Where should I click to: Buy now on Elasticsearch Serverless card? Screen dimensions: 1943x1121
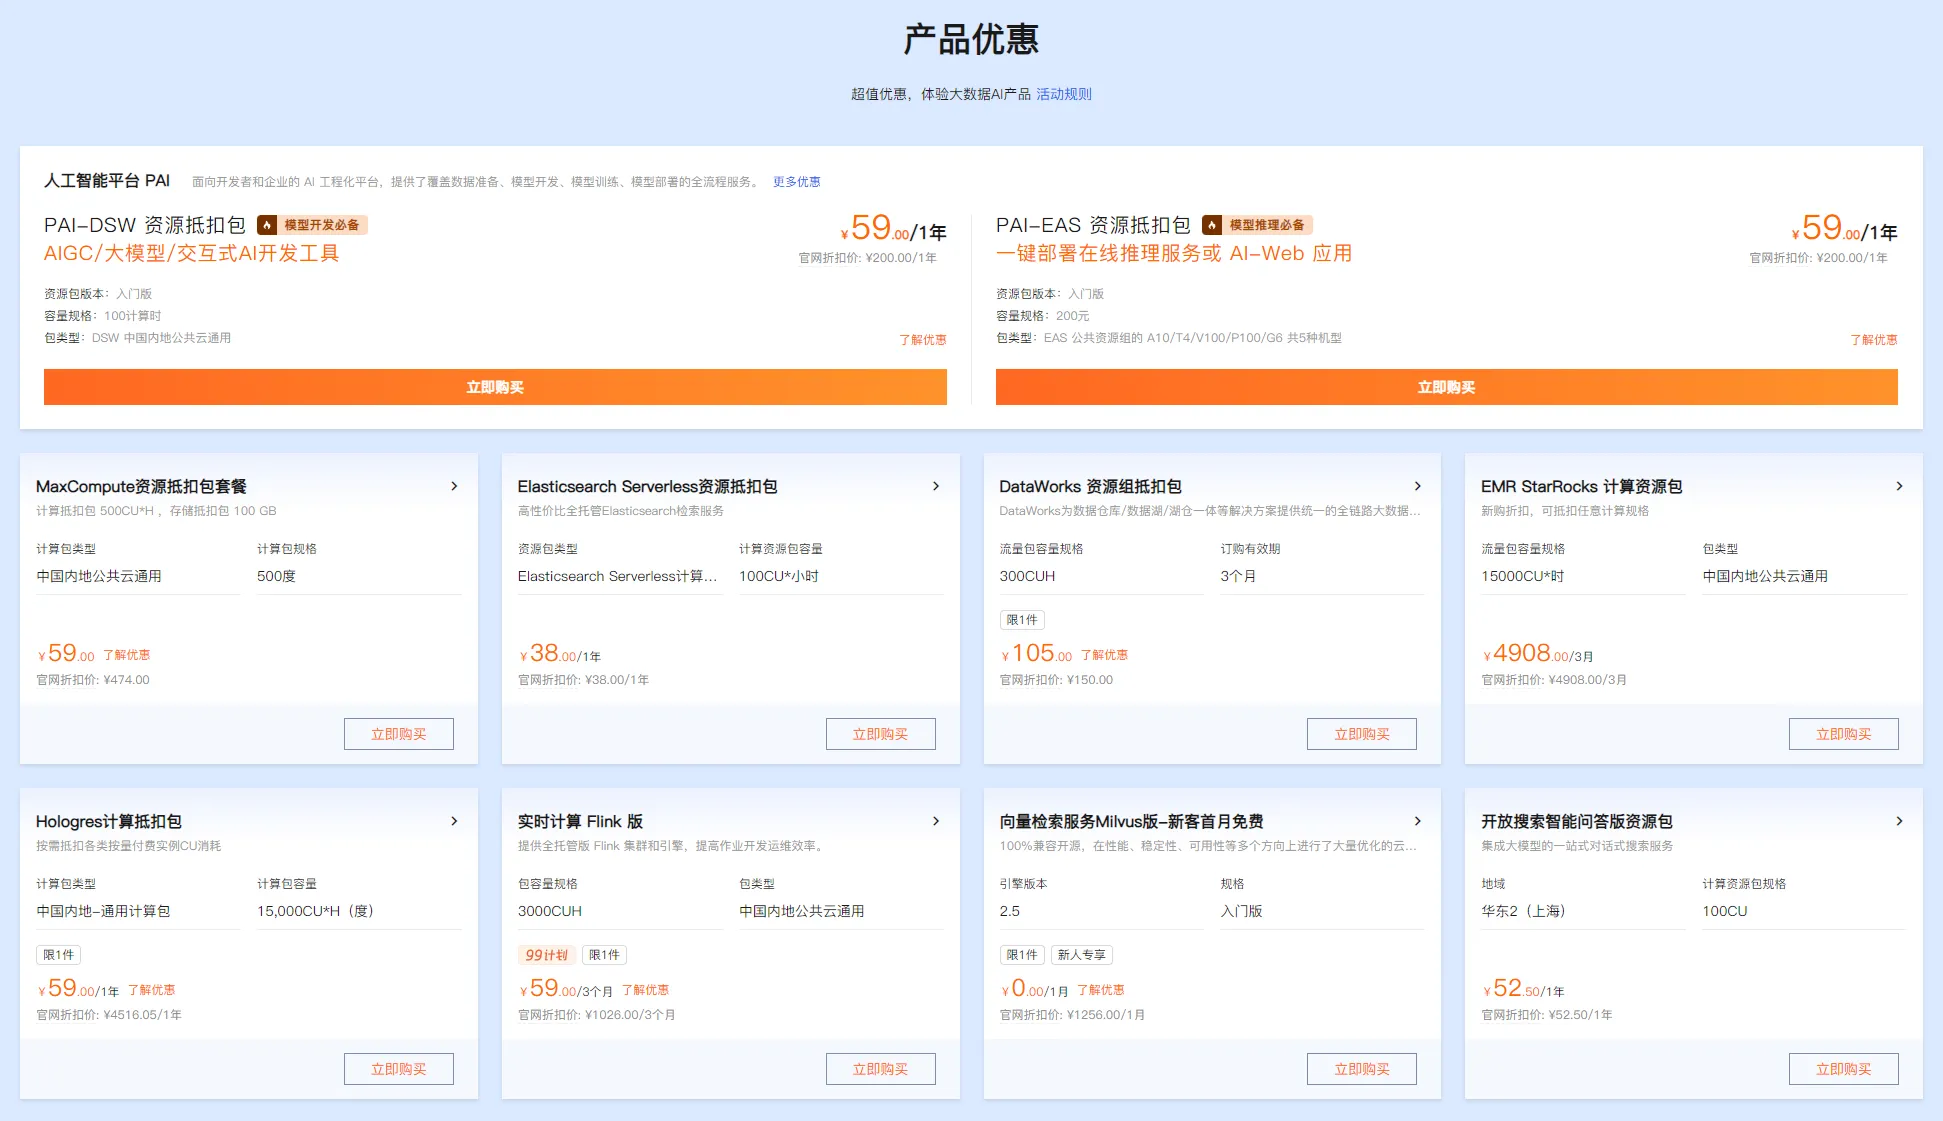[x=881, y=734]
